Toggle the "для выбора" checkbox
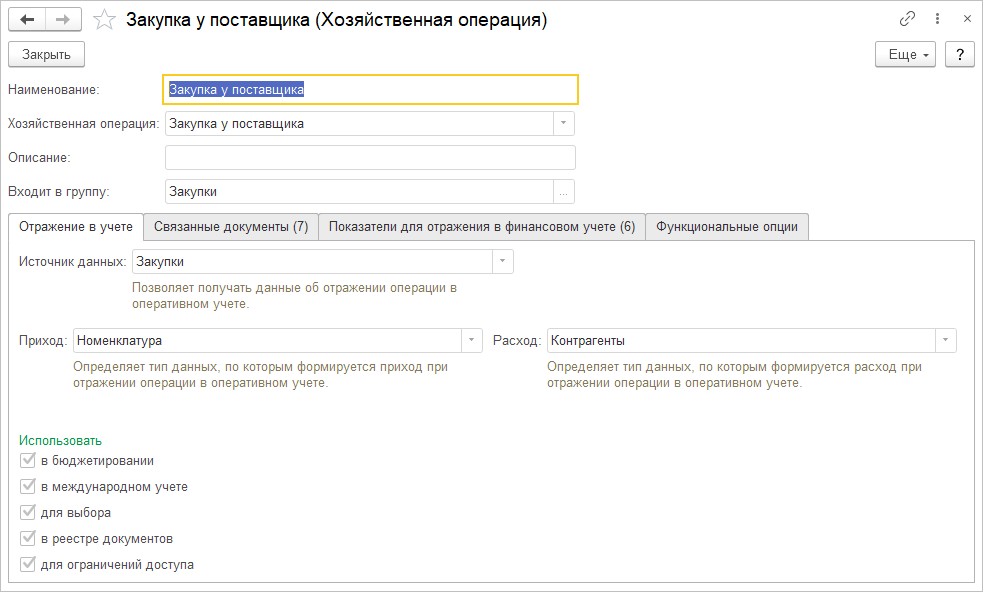This screenshot has height=595, width=988. (x=28, y=513)
